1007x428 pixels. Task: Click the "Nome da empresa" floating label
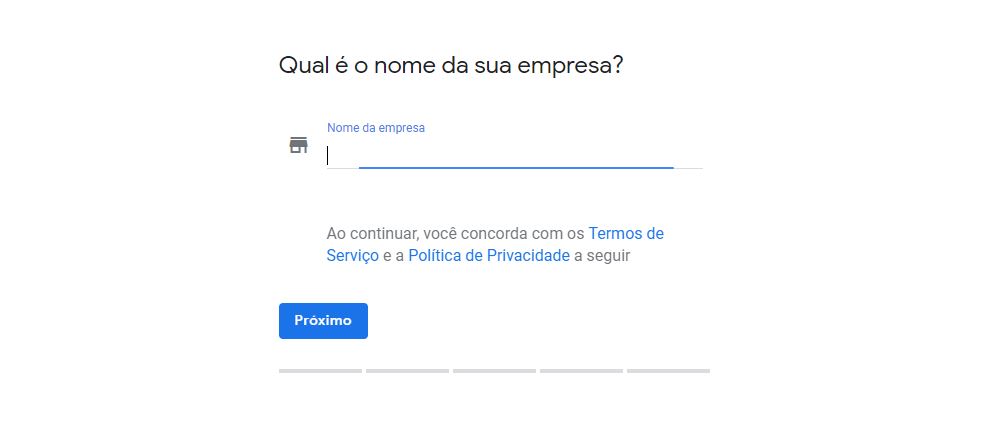click(x=376, y=128)
